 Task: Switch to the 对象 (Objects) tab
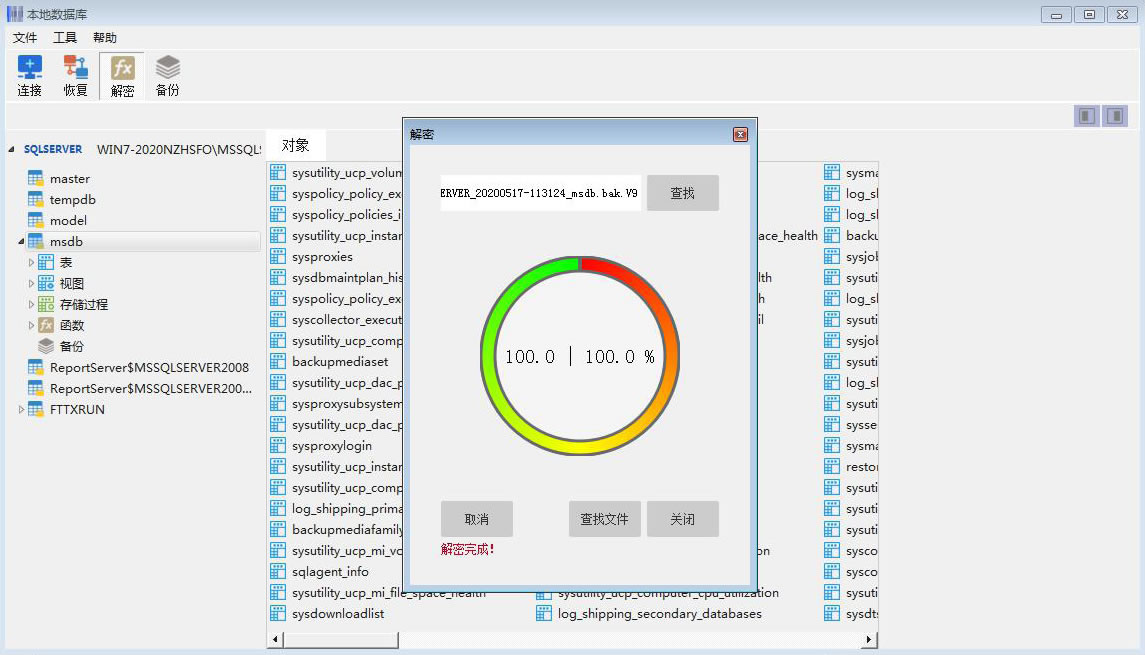click(295, 145)
